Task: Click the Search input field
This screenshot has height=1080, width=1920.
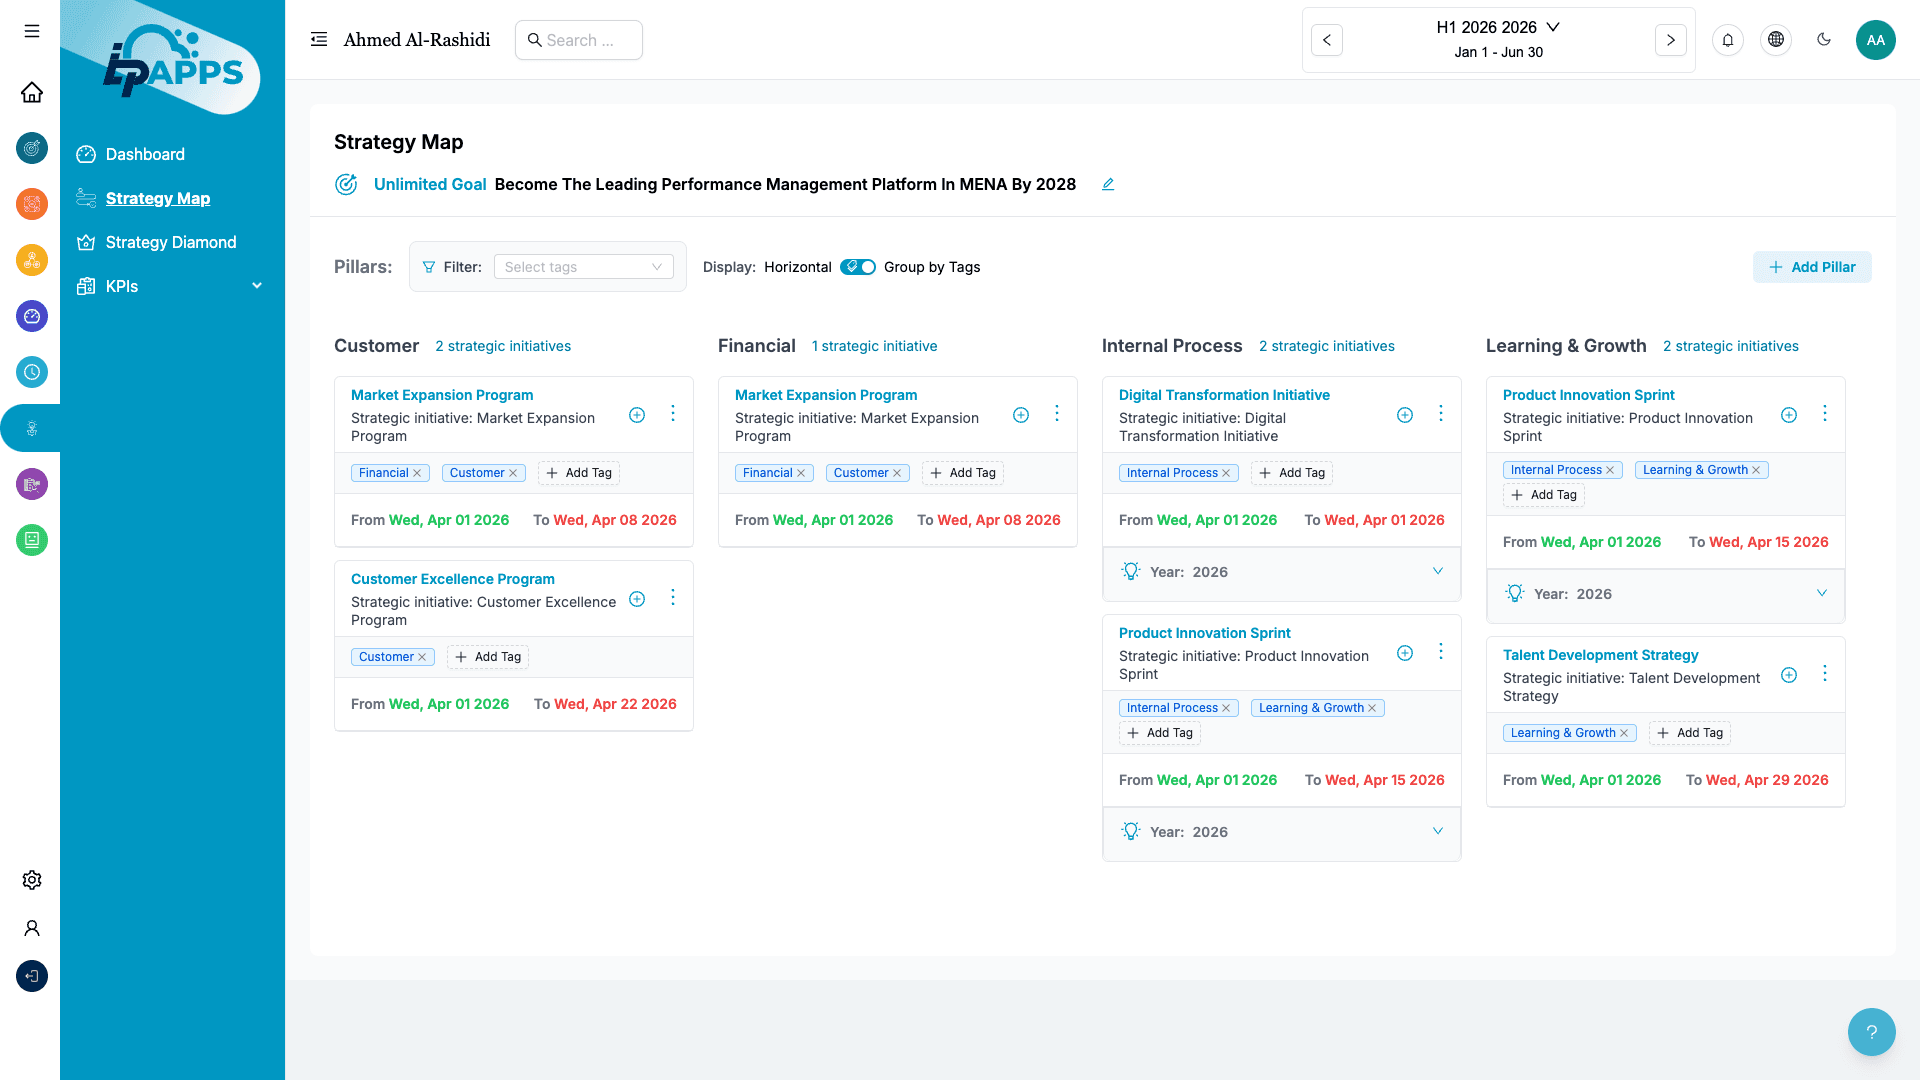Action: point(580,40)
